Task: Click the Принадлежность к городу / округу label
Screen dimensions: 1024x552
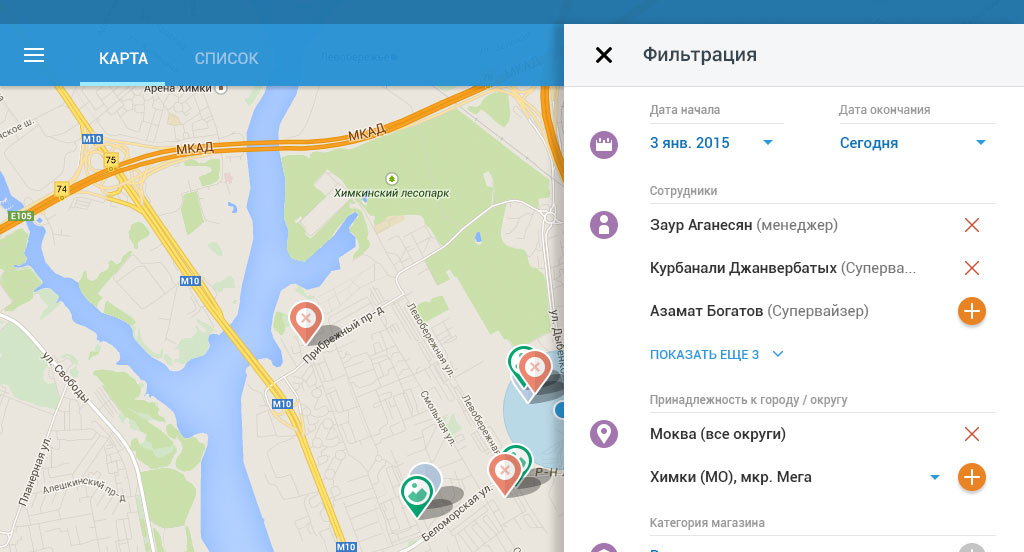Action: [x=748, y=400]
